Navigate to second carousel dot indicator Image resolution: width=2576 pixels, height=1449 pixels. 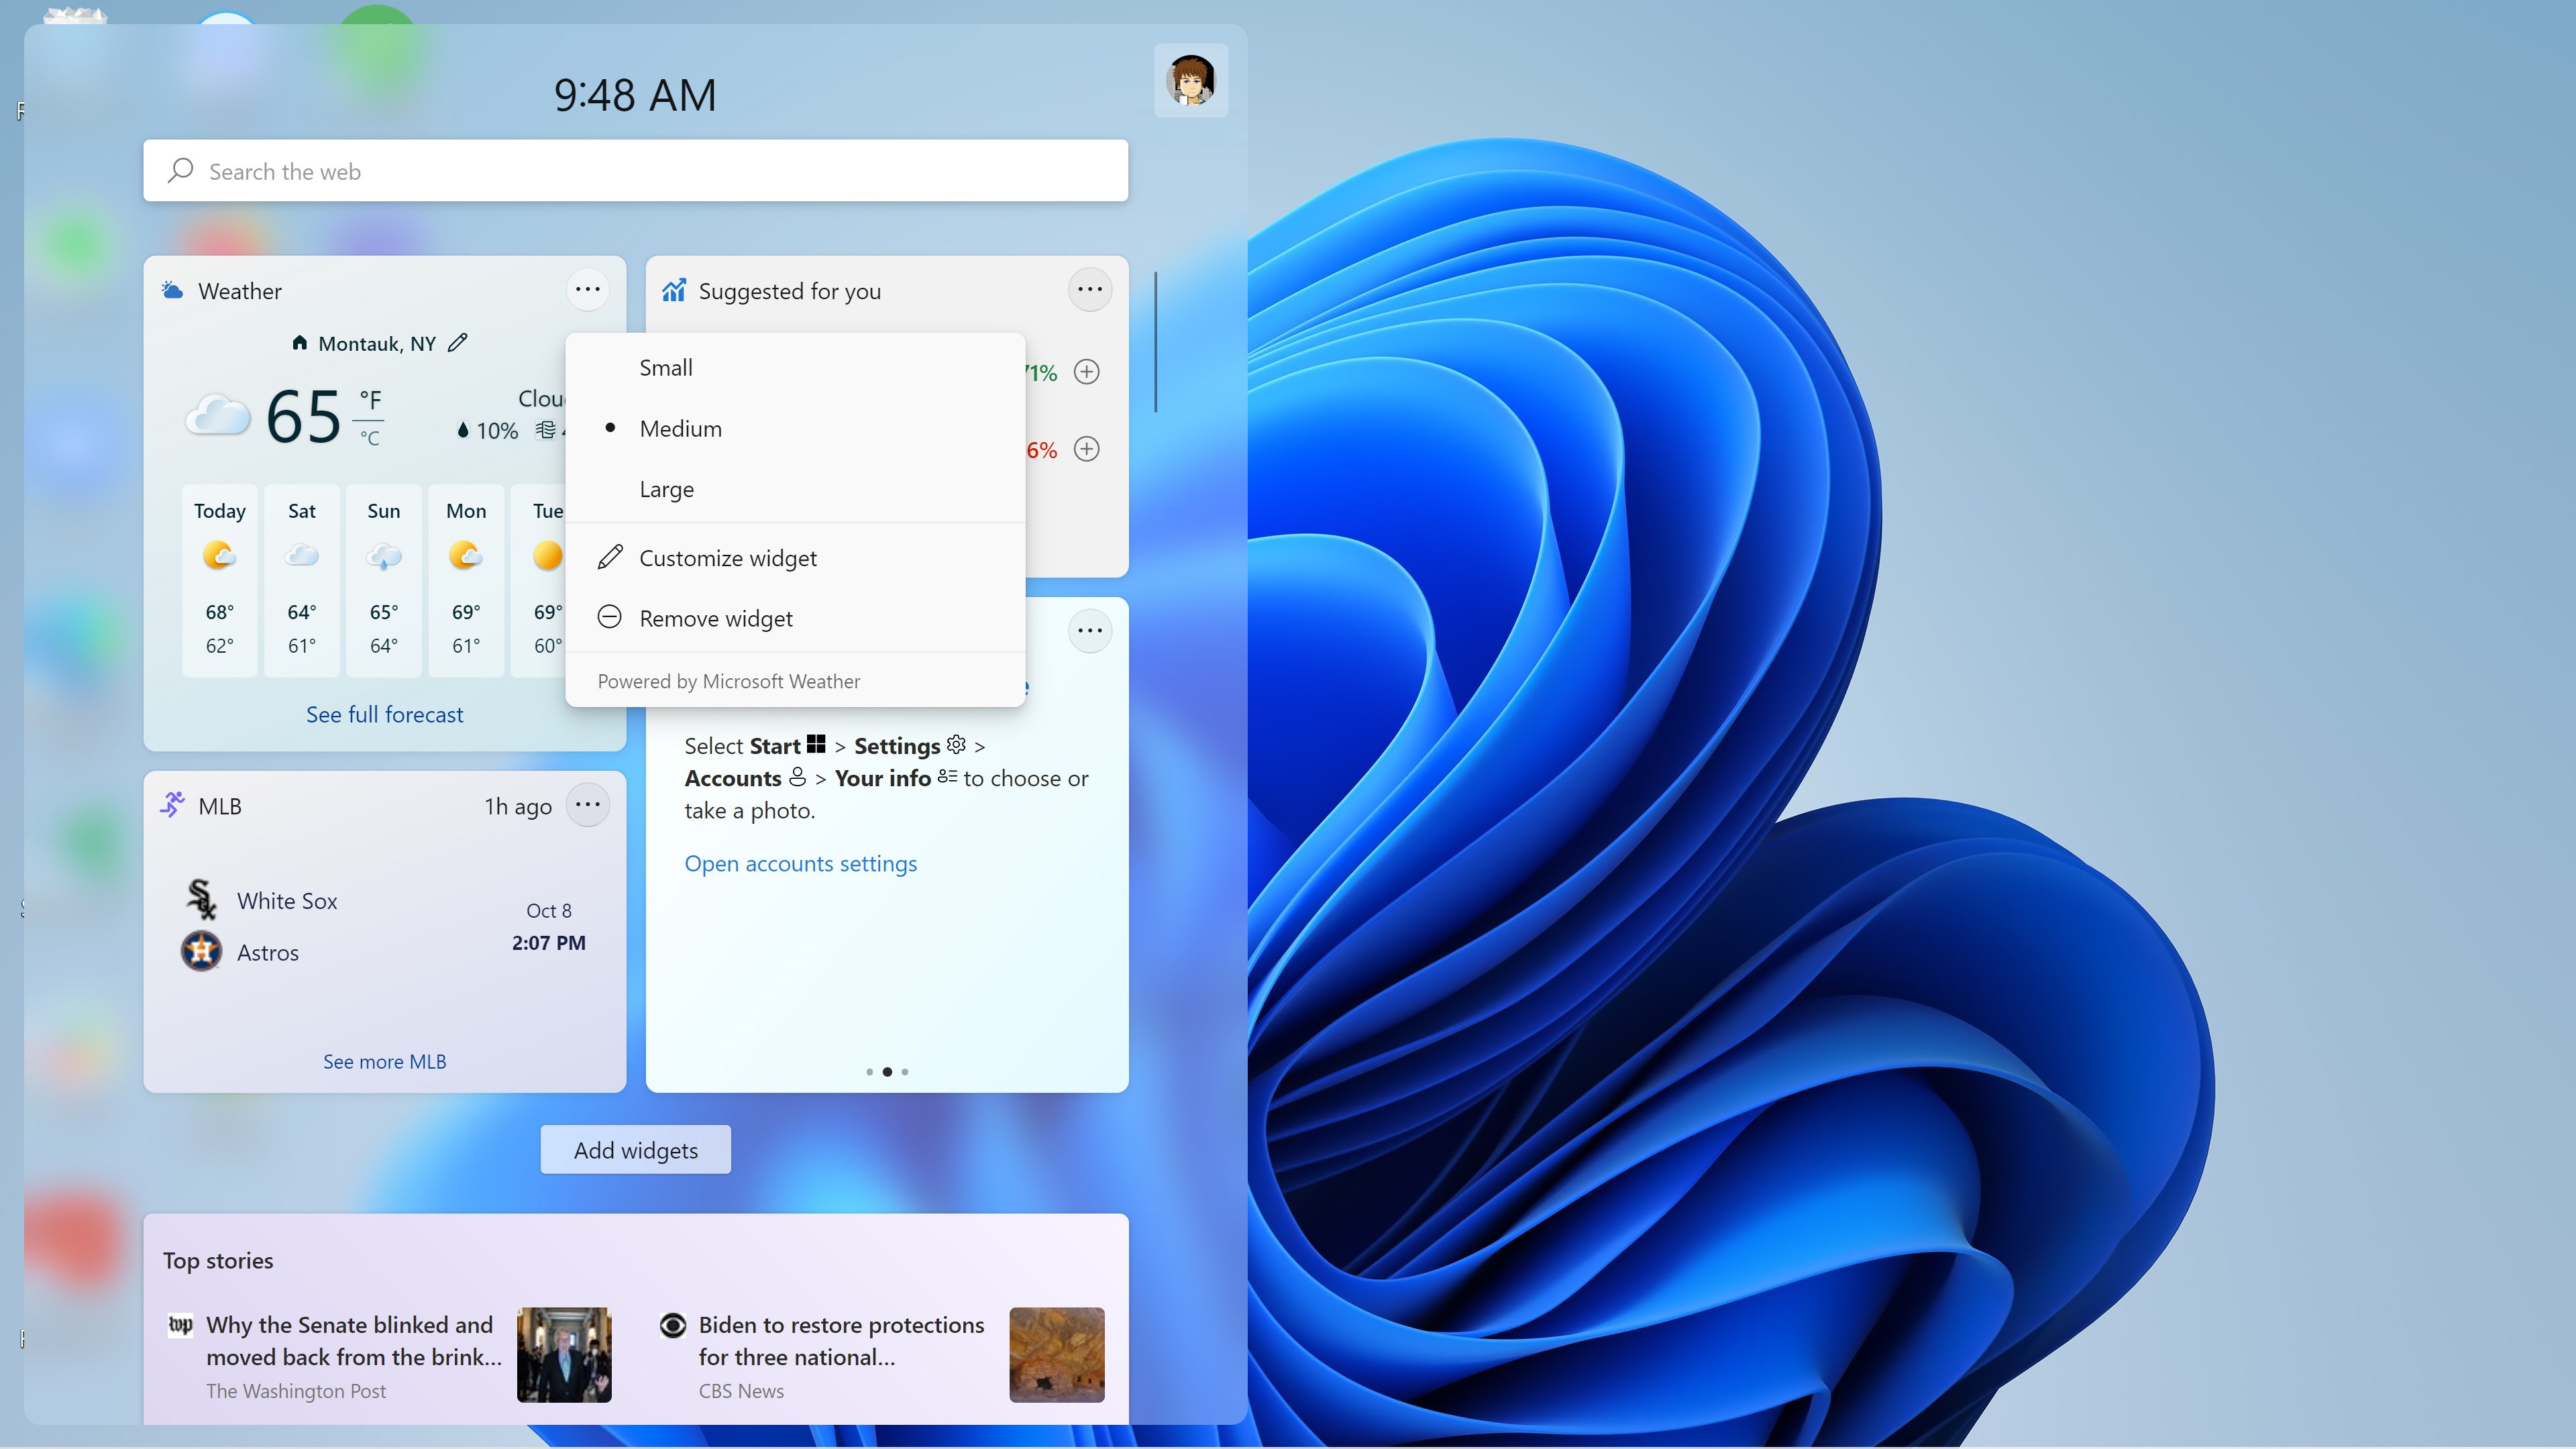click(888, 1072)
